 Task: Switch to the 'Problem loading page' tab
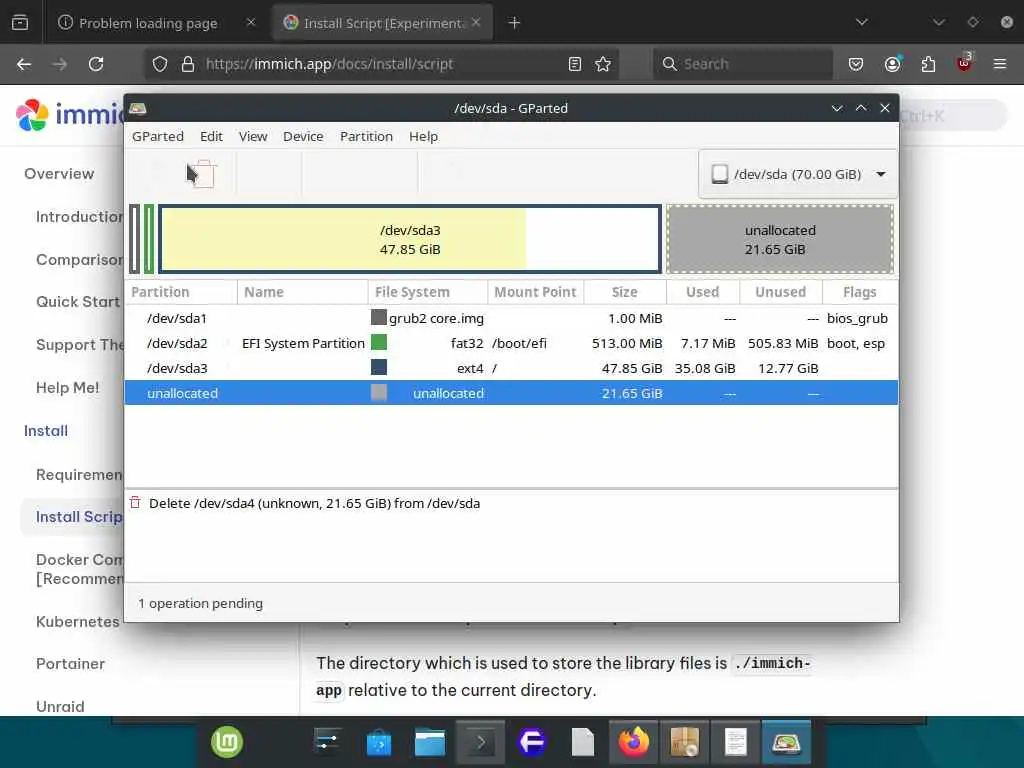[156, 23]
